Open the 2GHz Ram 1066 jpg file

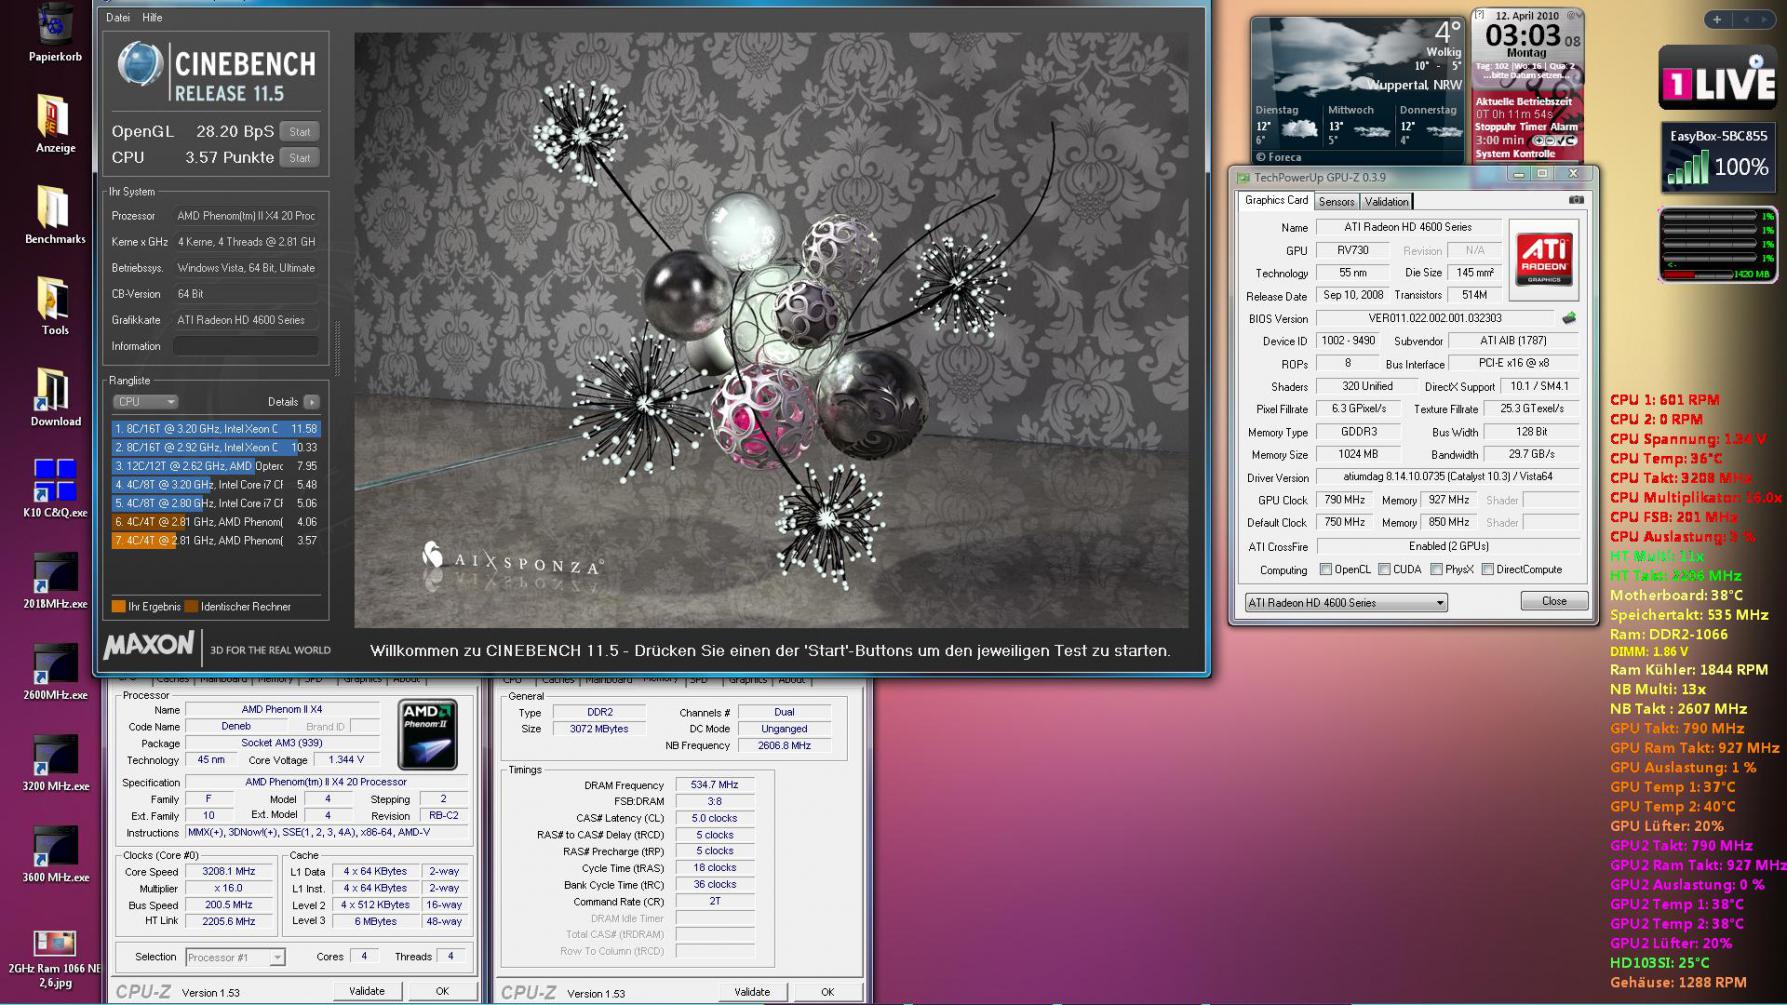(x=54, y=942)
